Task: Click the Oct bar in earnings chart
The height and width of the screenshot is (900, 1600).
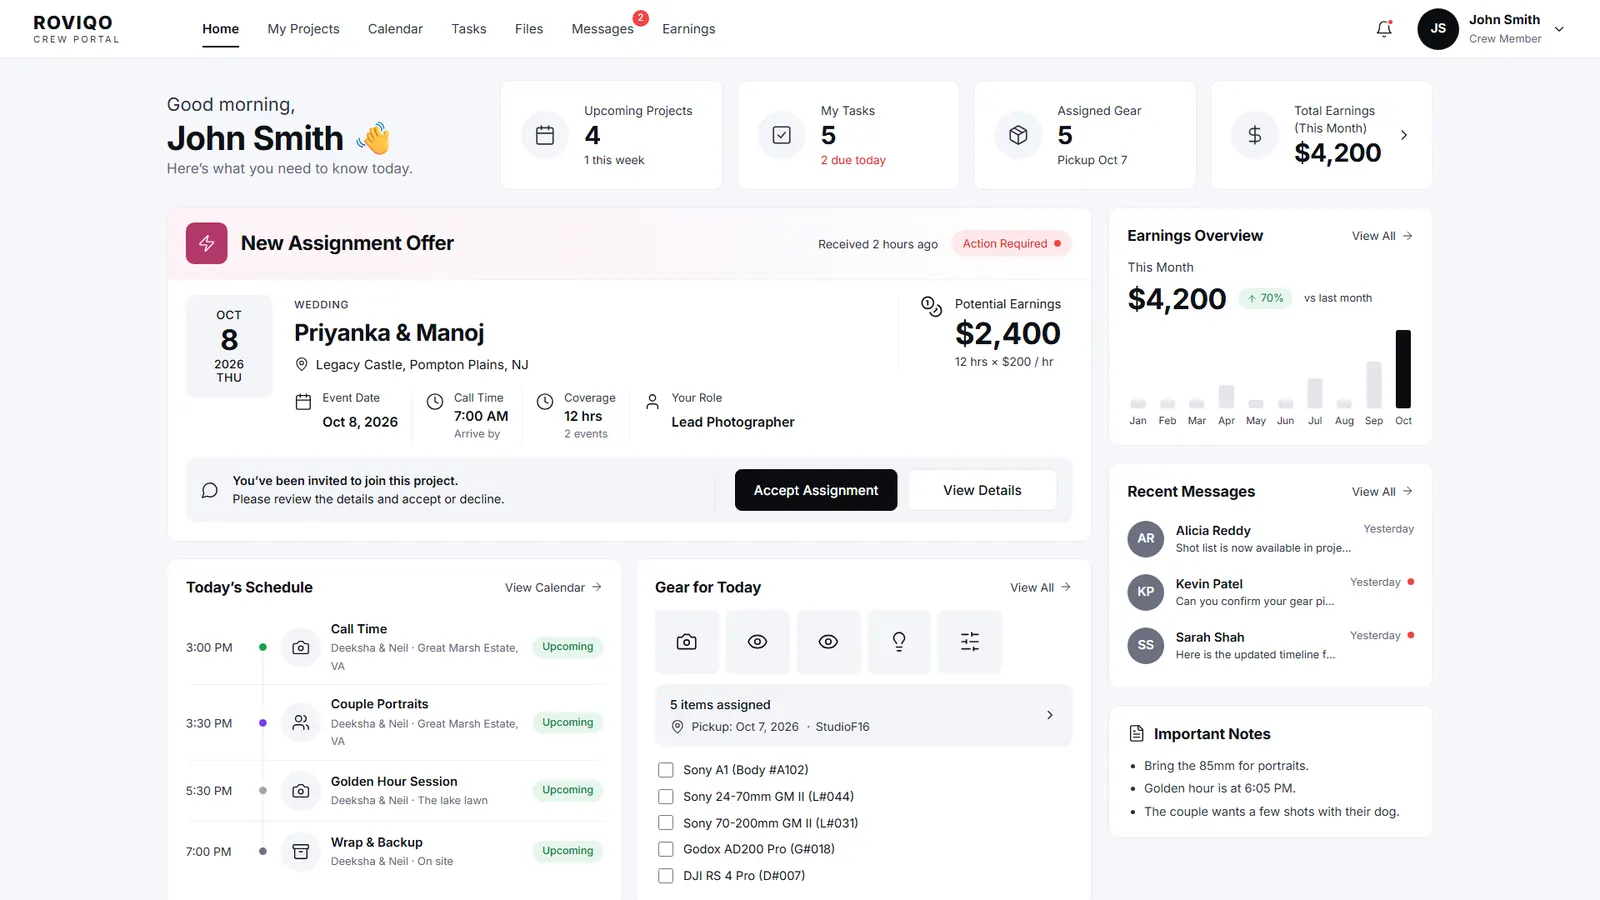Action: click(1404, 369)
